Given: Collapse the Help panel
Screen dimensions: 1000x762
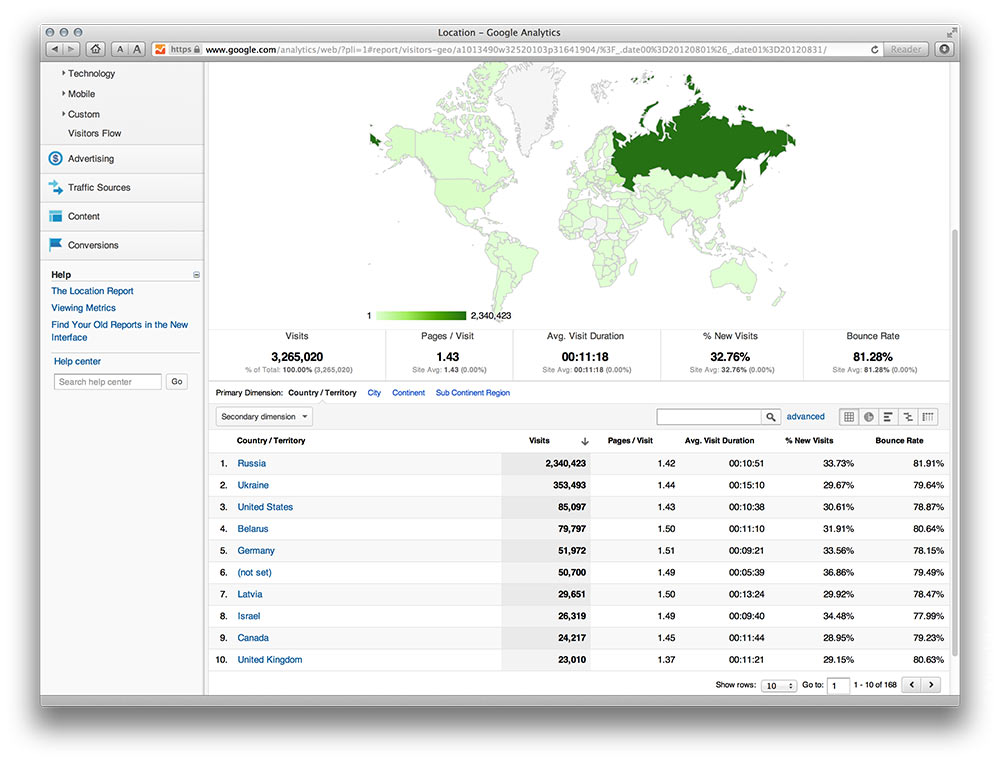Looking at the screenshot, I should click(x=196, y=275).
